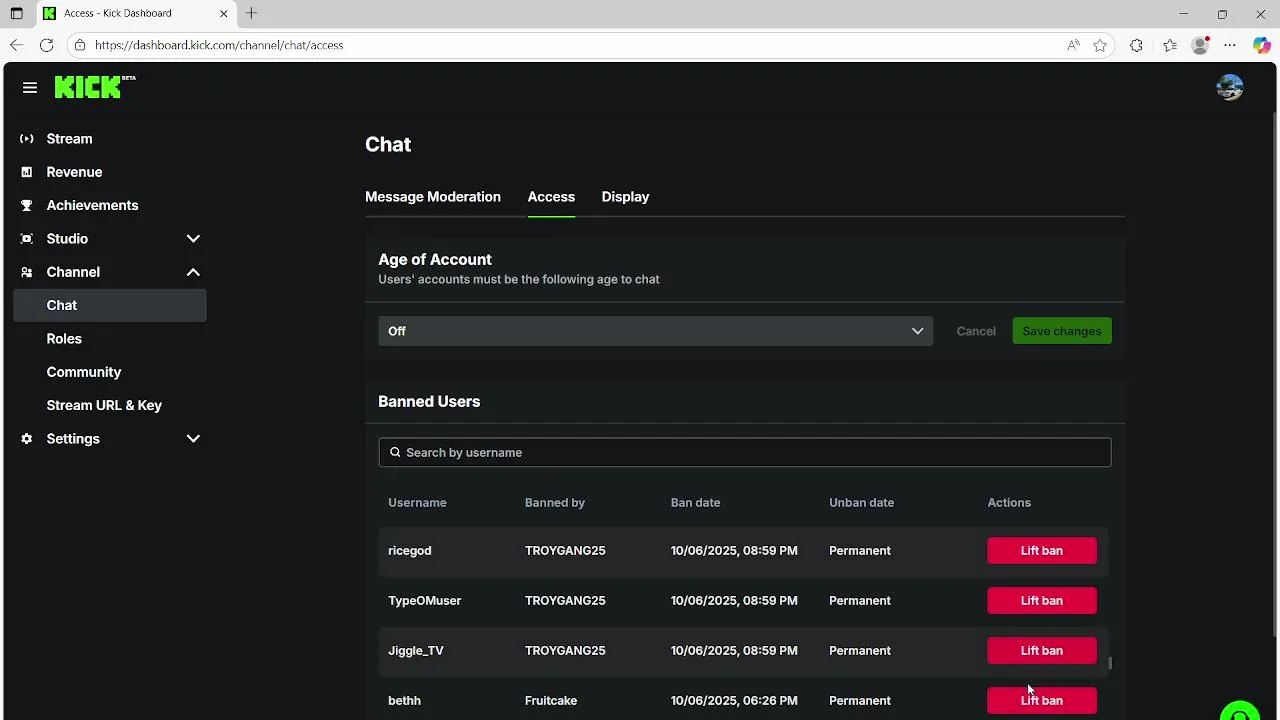The image size is (1280, 720).
Task: Switch to the Message Moderation tab
Action: point(433,197)
